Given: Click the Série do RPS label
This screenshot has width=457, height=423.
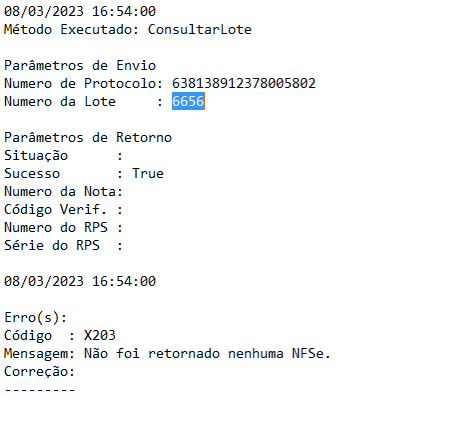Looking at the screenshot, I should pyautogui.click(x=52, y=245).
